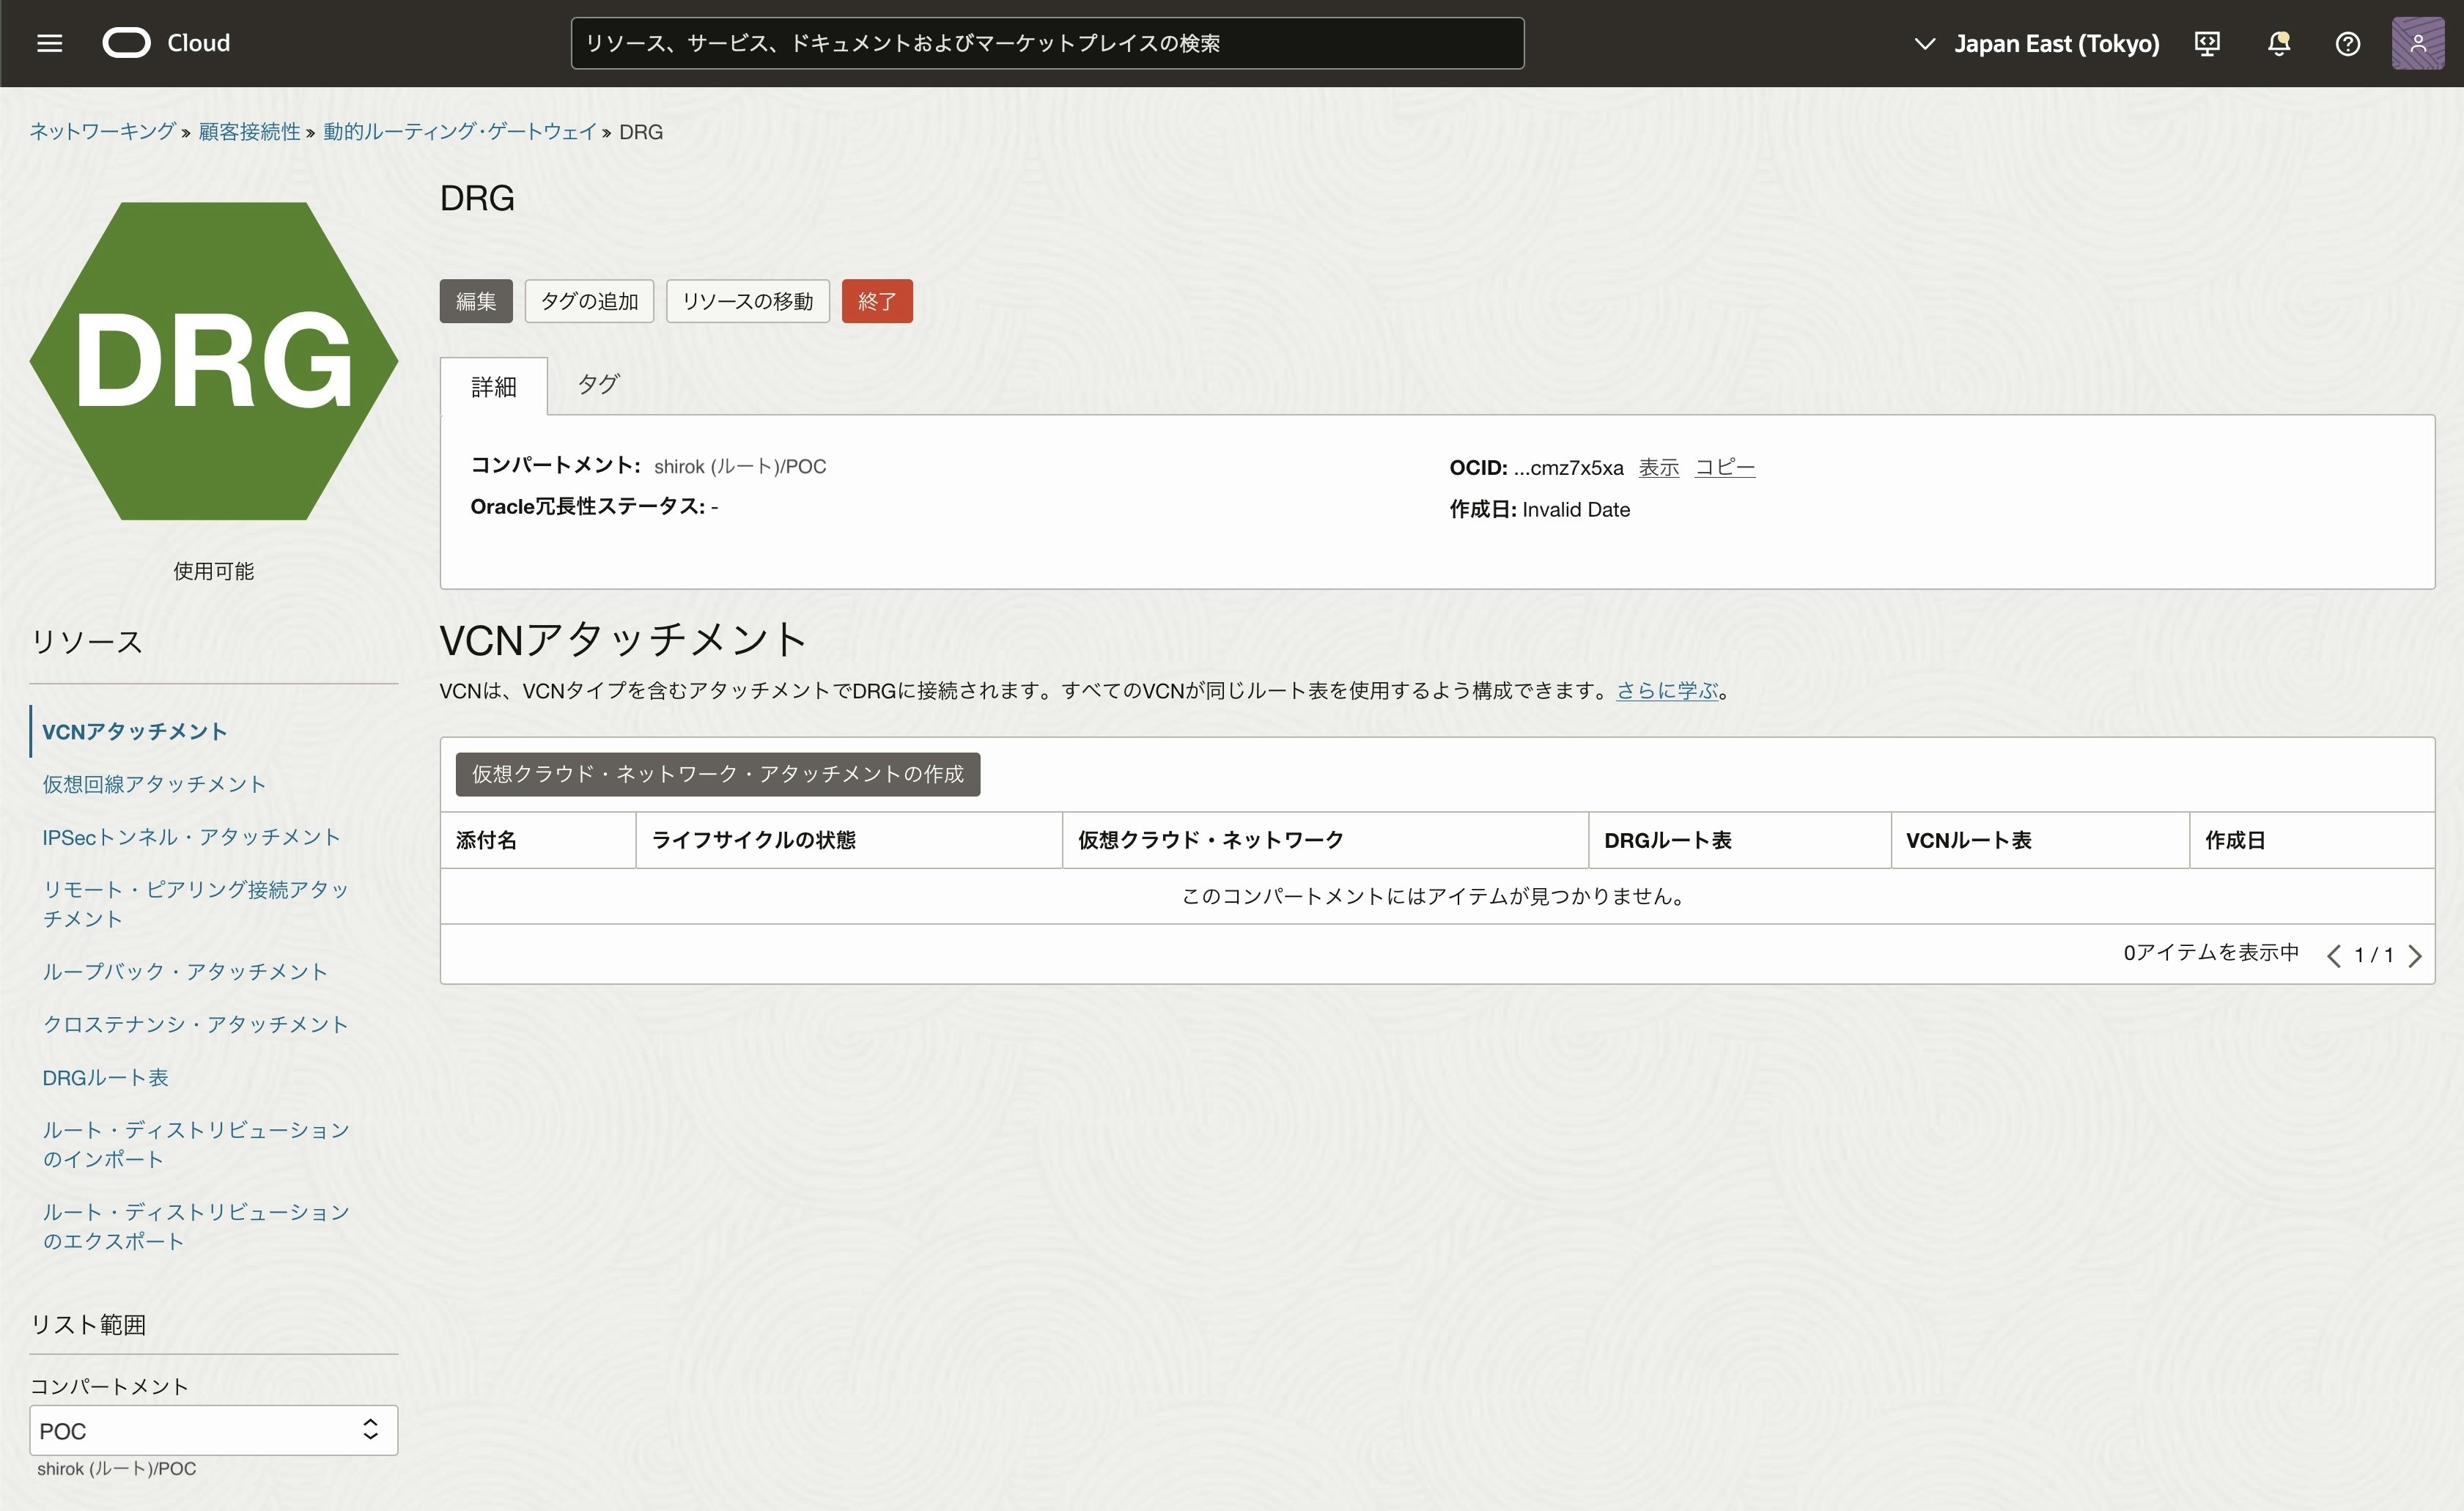2464x1511 pixels.
Task: Click the resource search input field
Action: 1046,43
